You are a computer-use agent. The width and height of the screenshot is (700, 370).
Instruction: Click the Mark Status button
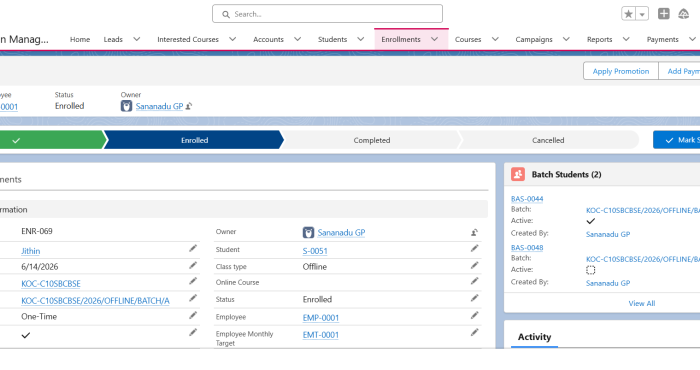click(x=677, y=140)
